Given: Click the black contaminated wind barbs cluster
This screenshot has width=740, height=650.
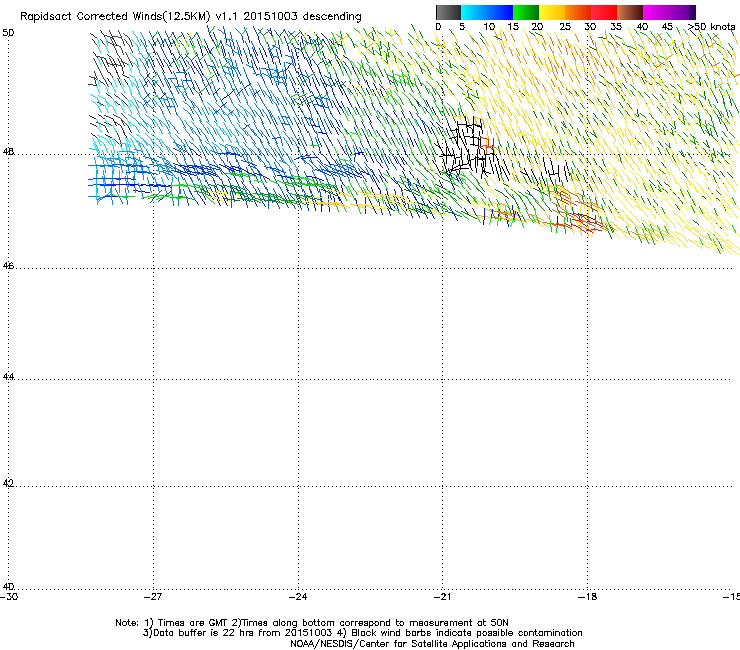Looking at the screenshot, I should 470,149.
